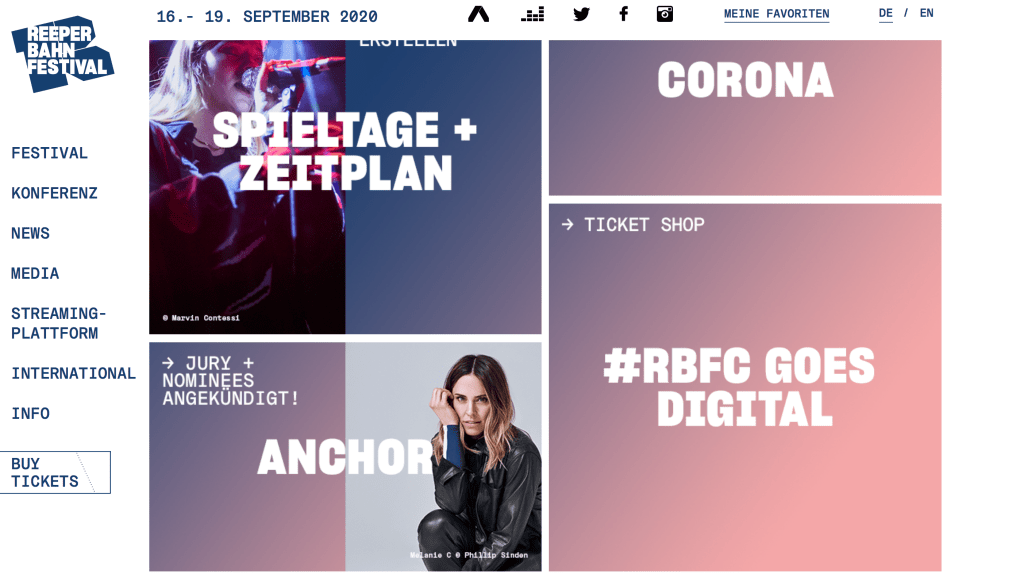This screenshot has width=1024, height=586.
Task: Open Streaming-Plattform from sidebar
Action: [x=59, y=323]
